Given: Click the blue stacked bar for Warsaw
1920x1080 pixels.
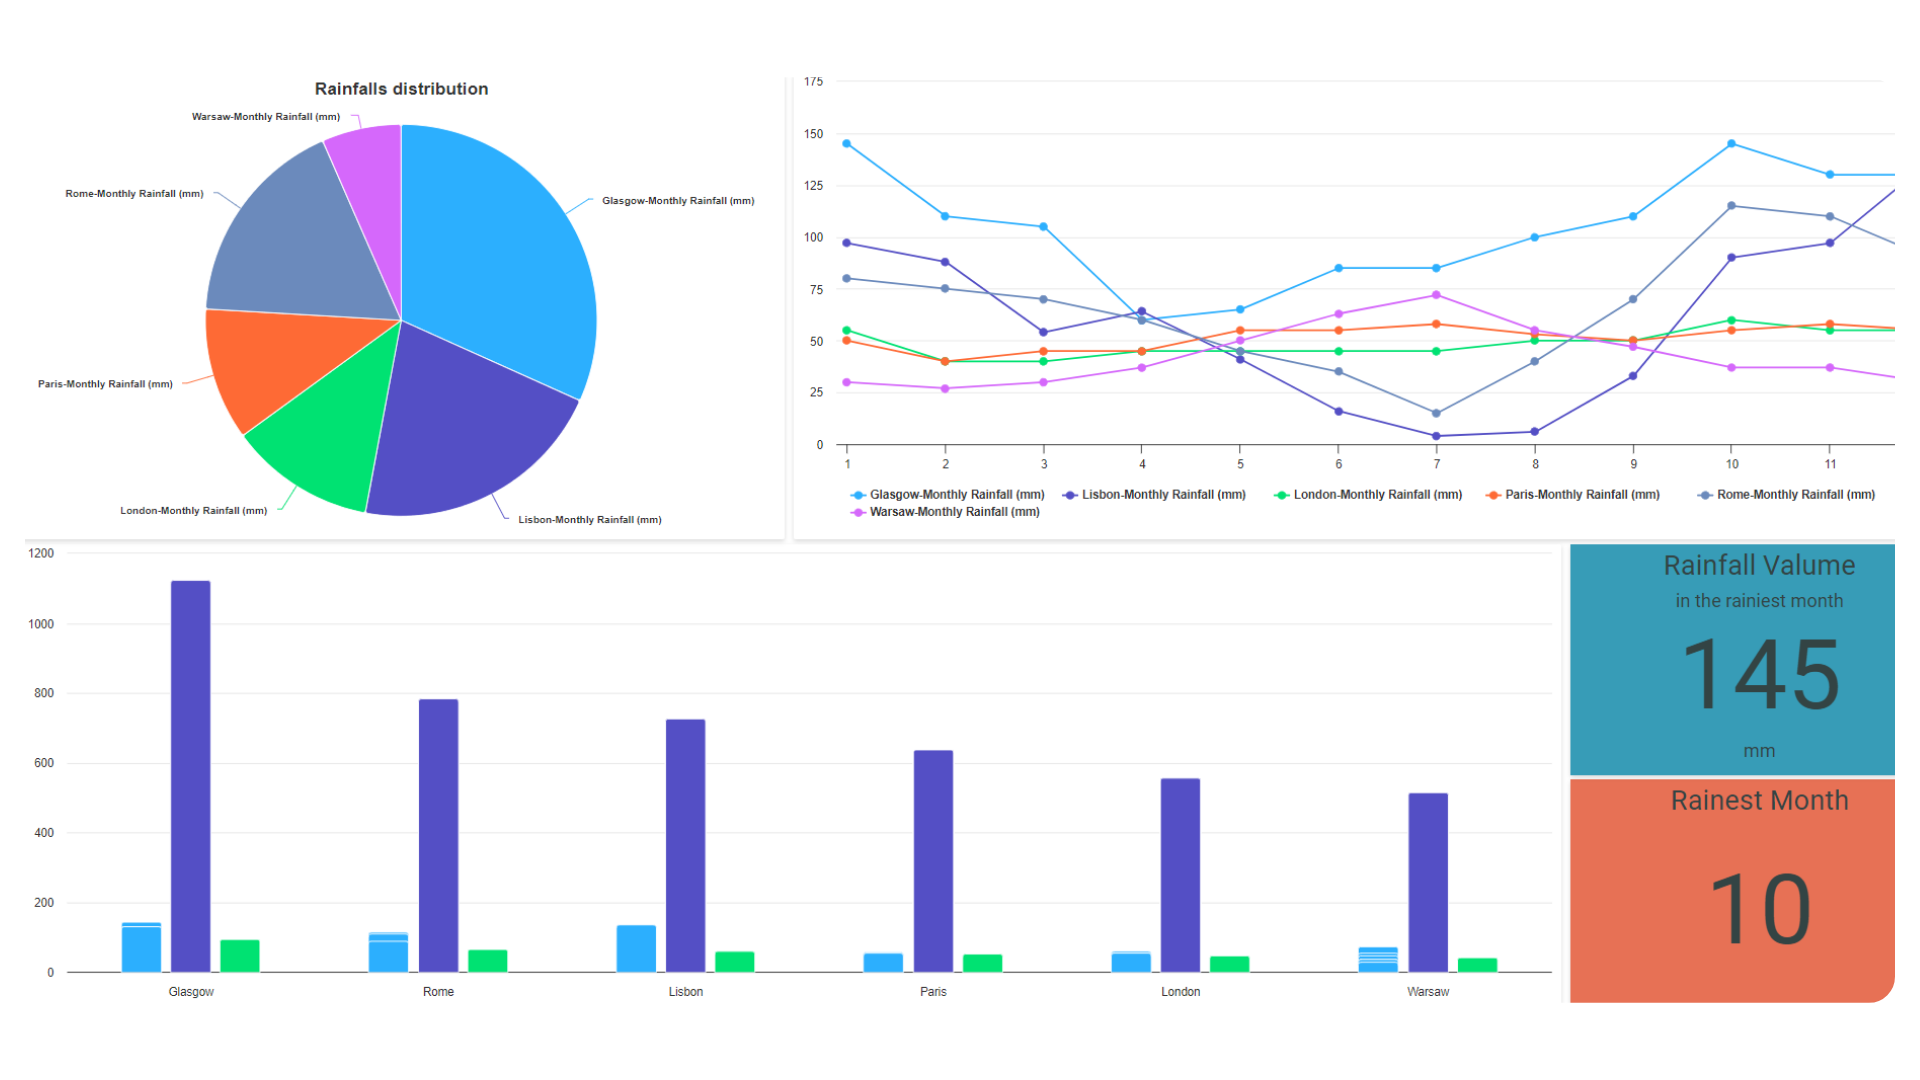Looking at the screenshot, I should click(1378, 960).
